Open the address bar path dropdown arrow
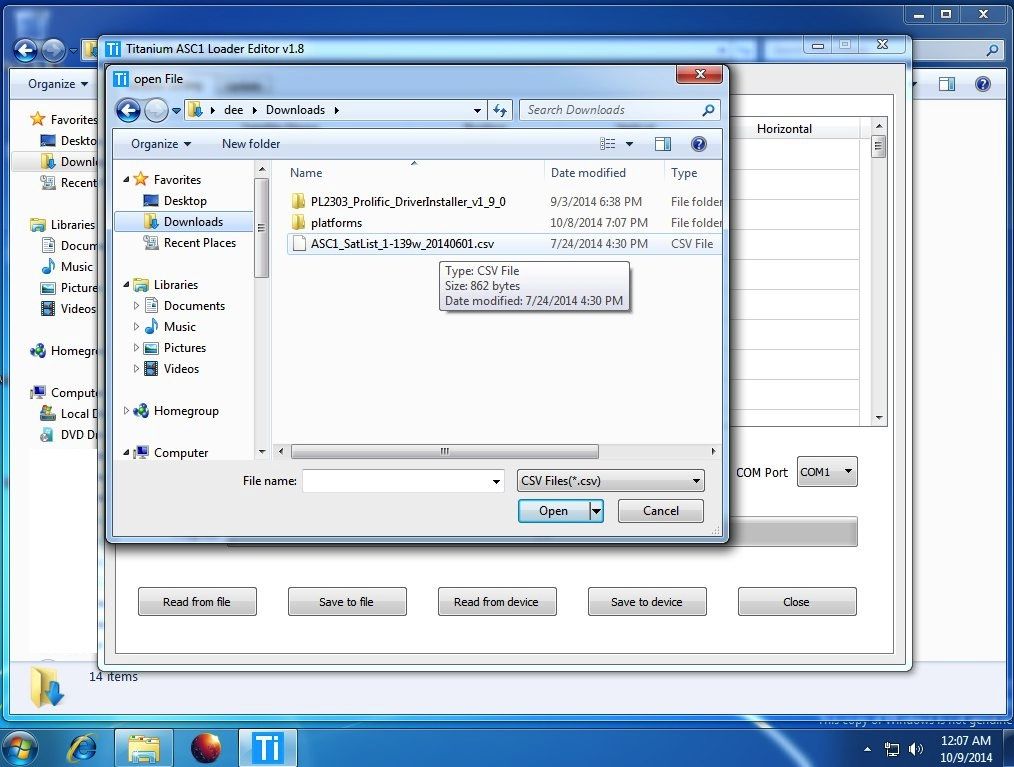The height and width of the screenshot is (767, 1014). point(477,111)
